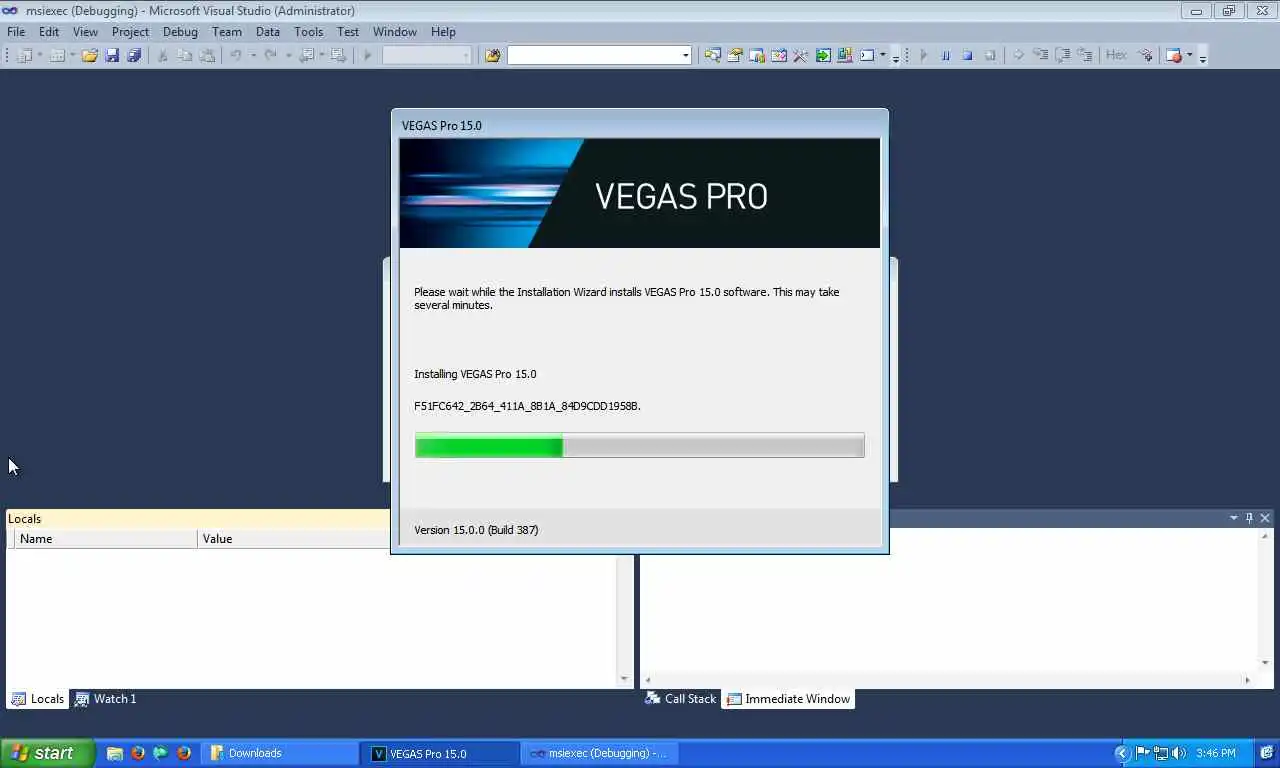Open the Toolbox crossed-tools icon
Screen dimensions: 1280x768
coord(800,55)
